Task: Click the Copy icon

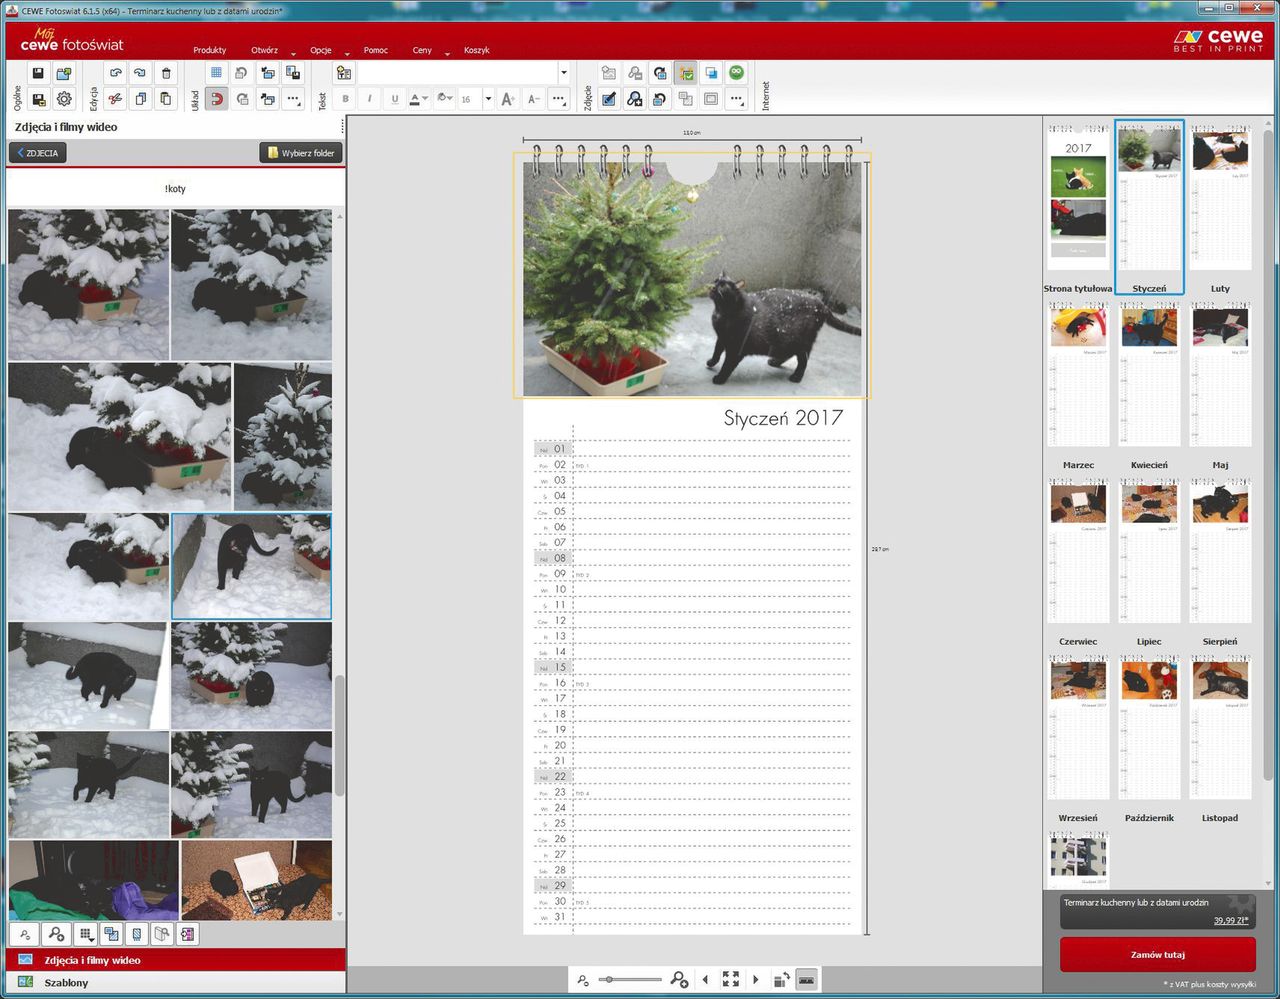Action: 140,99
